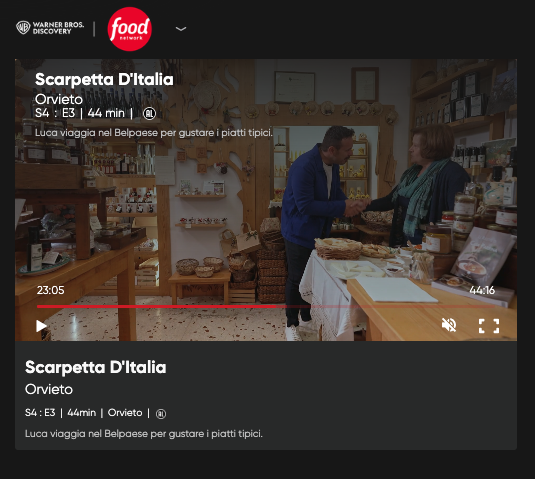Click the Scarpetta D'Italia title in video overlay
Image resolution: width=535 pixels, height=479 pixels.
(x=104, y=79)
